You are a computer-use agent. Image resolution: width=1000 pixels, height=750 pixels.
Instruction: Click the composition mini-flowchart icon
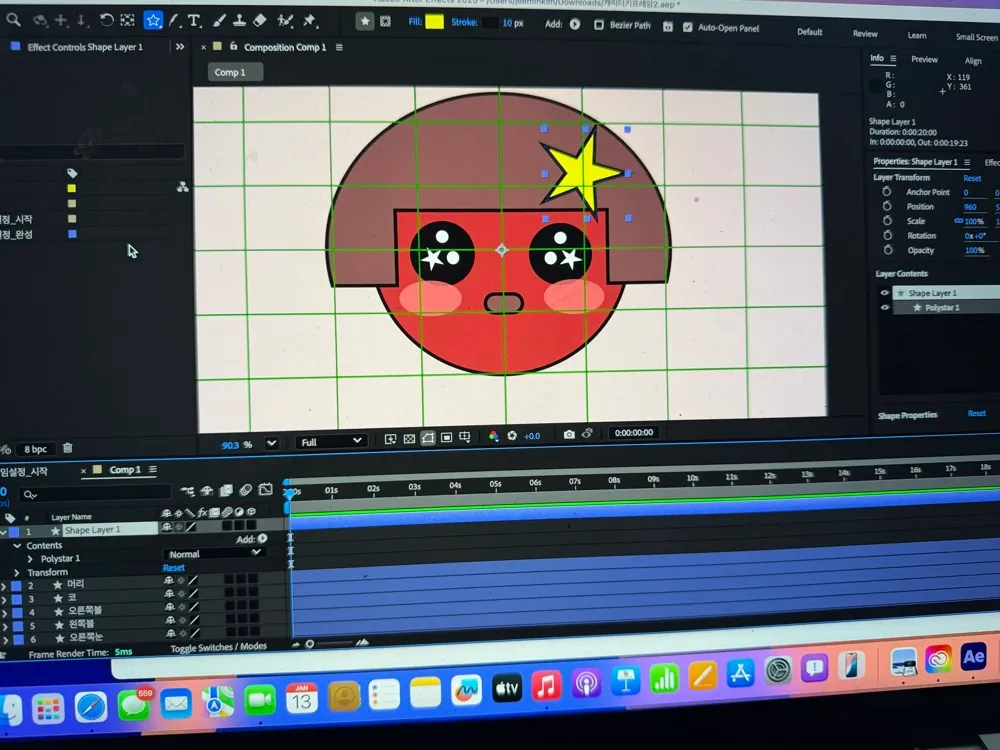[188, 491]
